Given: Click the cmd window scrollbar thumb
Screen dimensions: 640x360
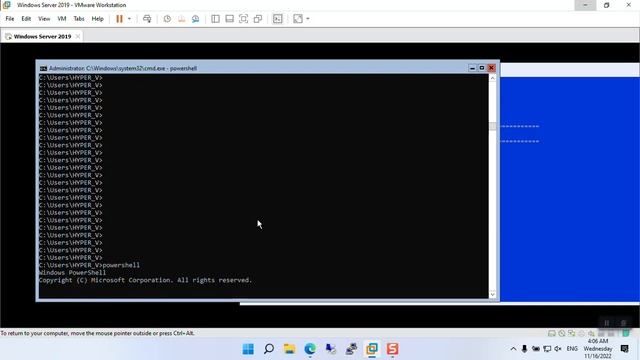Looking at the screenshot, I should coord(493,126).
